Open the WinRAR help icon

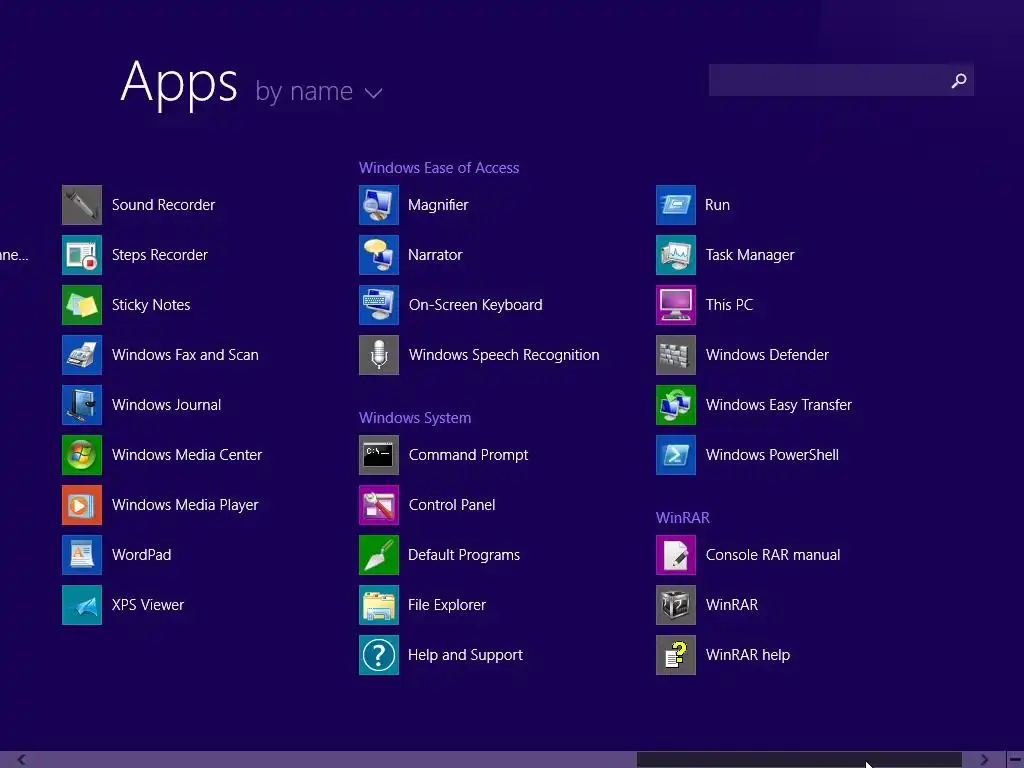(x=676, y=655)
